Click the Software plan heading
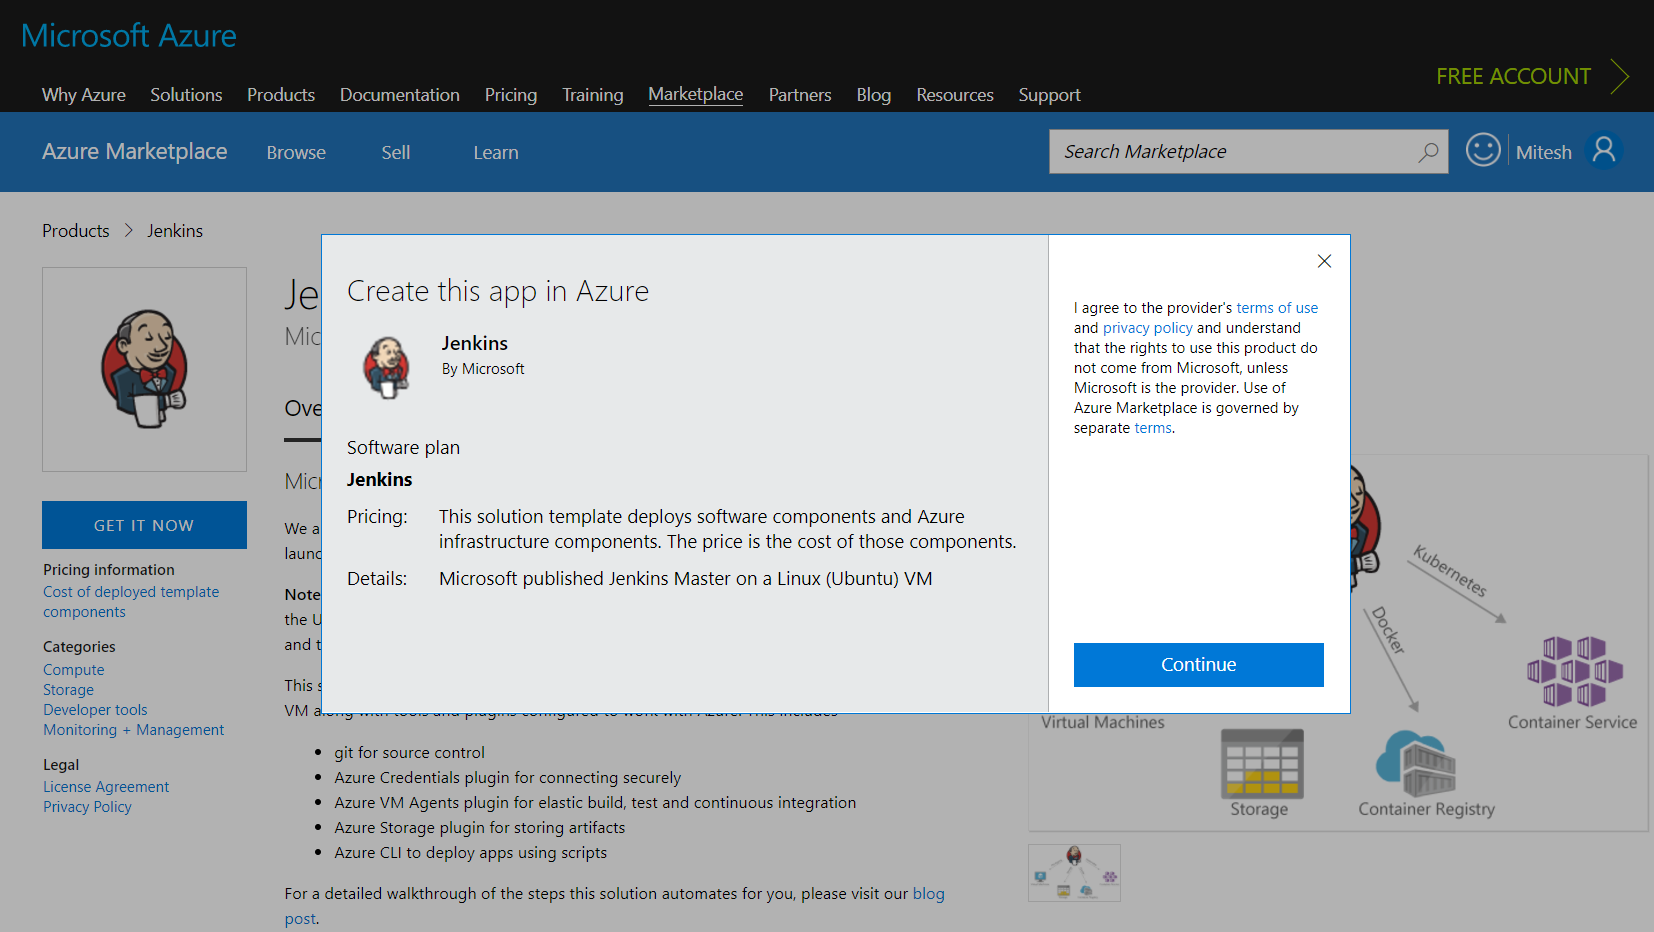 point(403,448)
